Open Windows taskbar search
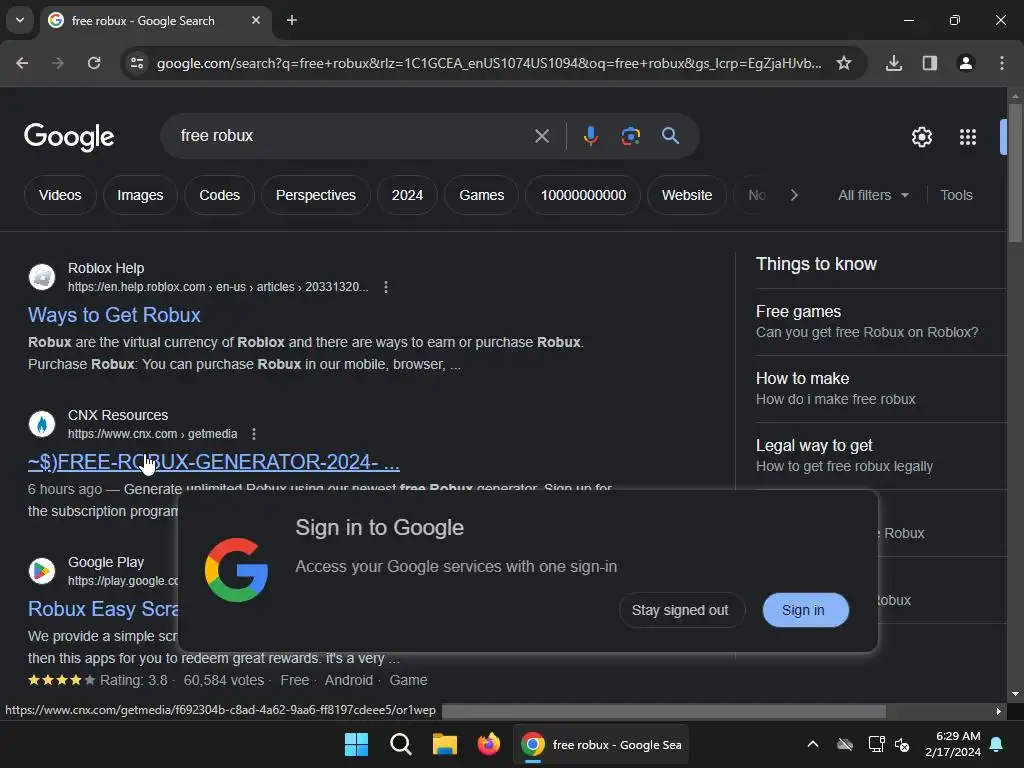Viewport: 1024px width, 768px height. click(x=401, y=744)
